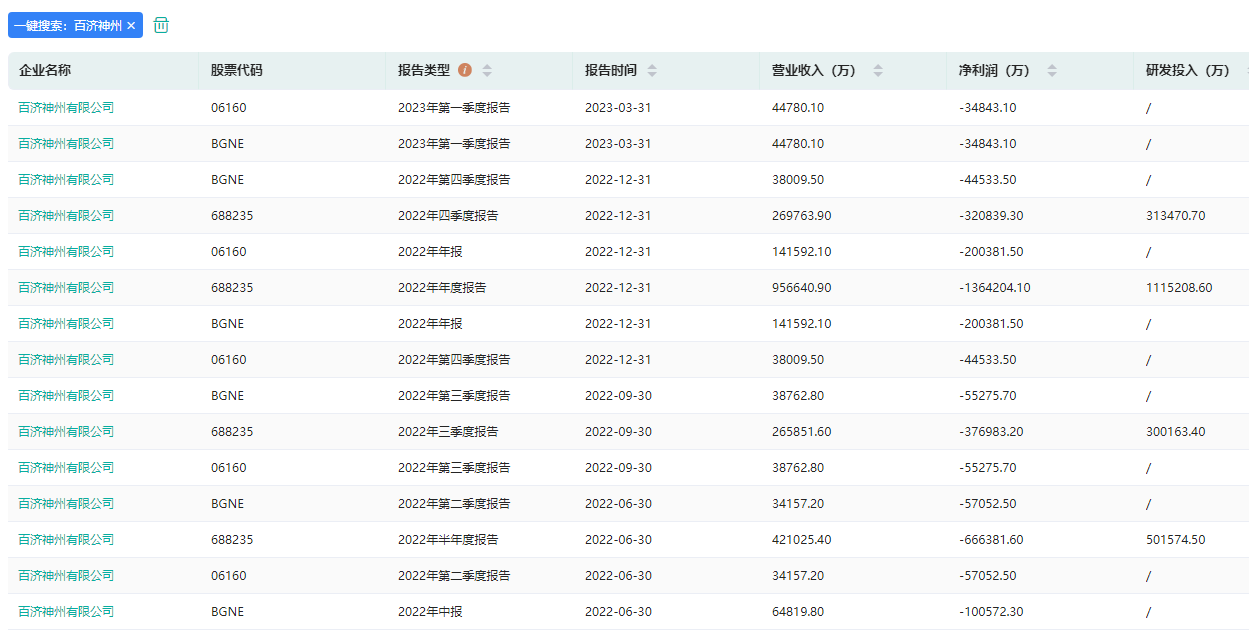Click the 股票代码 column header
The height and width of the screenshot is (630, 1249).
(237, 70)
